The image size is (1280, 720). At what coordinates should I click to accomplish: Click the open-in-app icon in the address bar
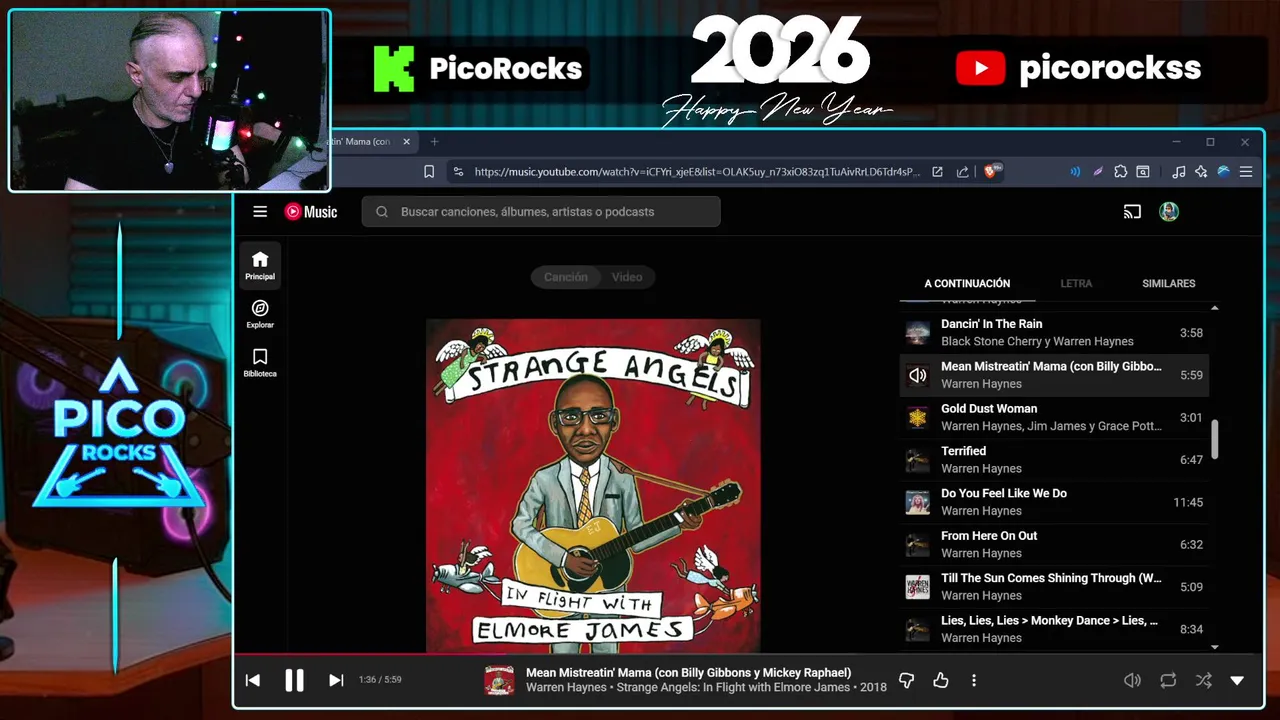click(937, 172)
